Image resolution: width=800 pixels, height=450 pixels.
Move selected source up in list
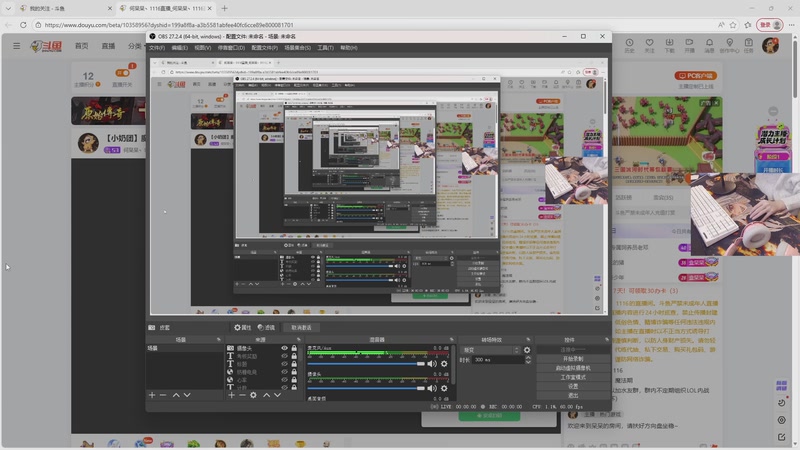point(266,395)
